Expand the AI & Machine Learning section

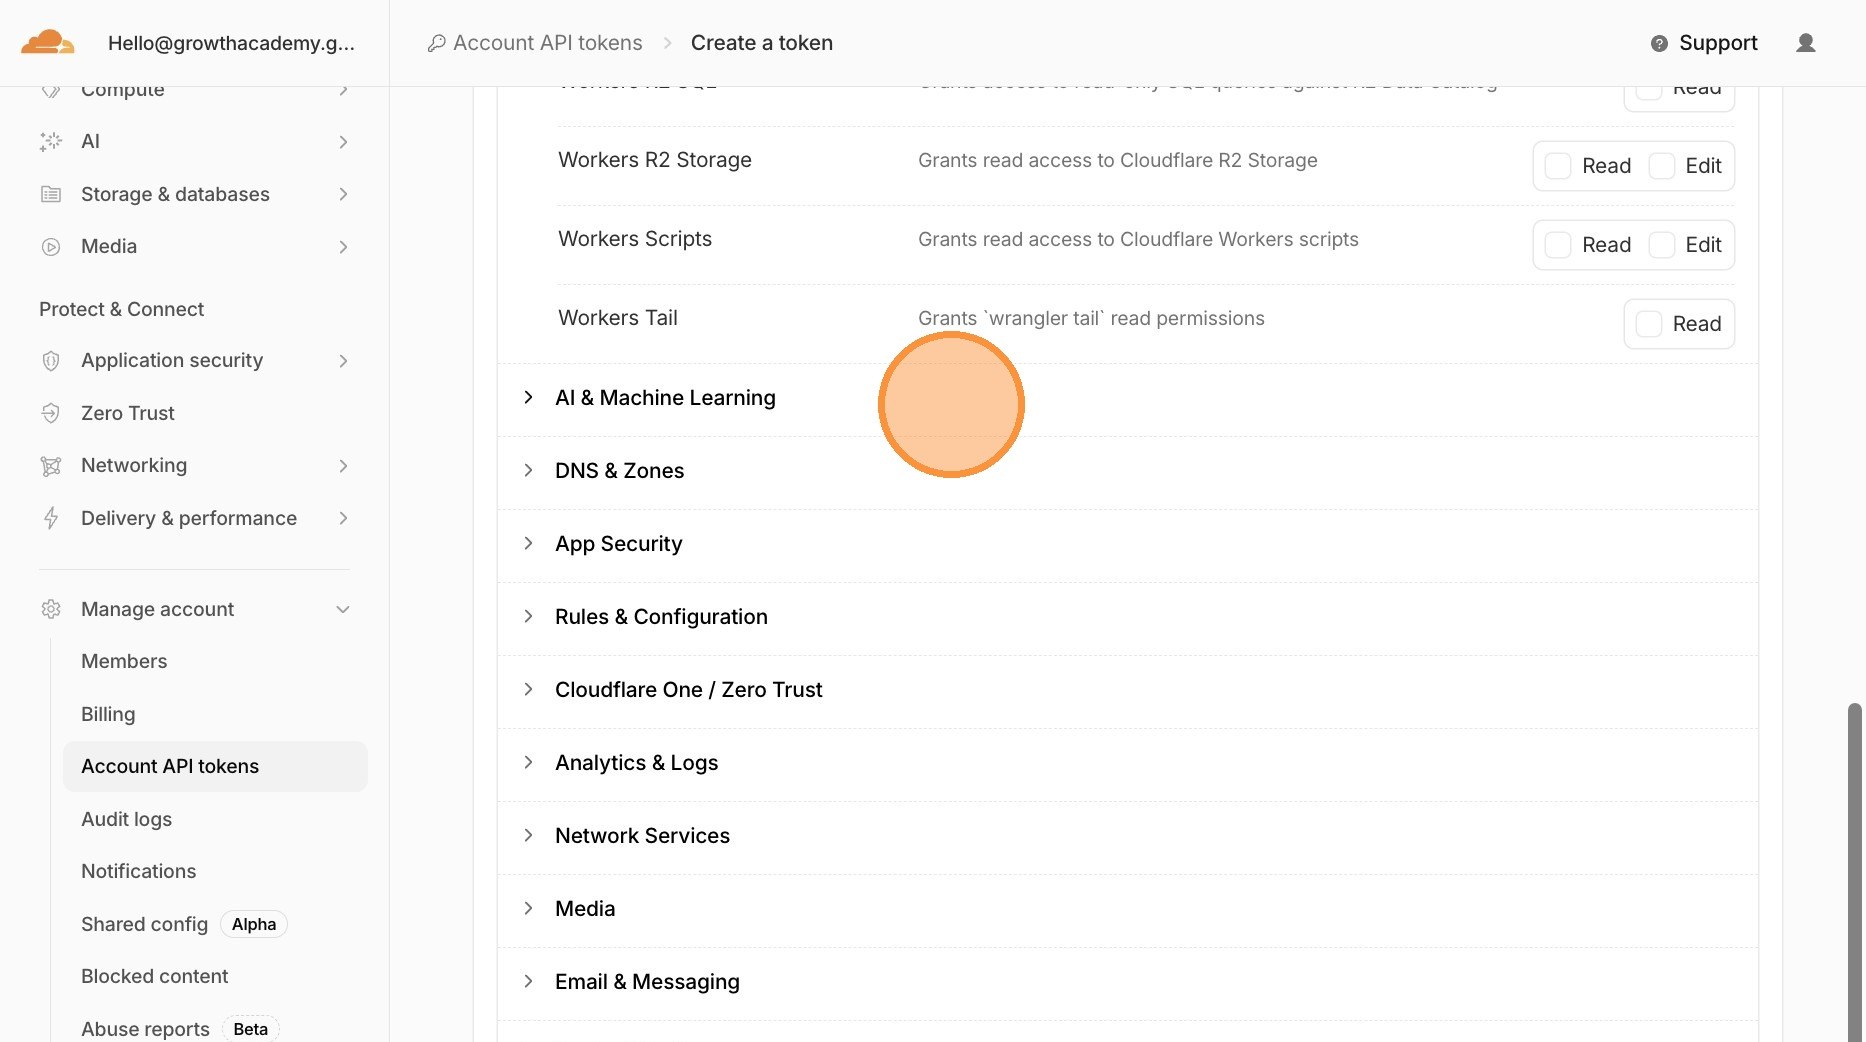1127,398
